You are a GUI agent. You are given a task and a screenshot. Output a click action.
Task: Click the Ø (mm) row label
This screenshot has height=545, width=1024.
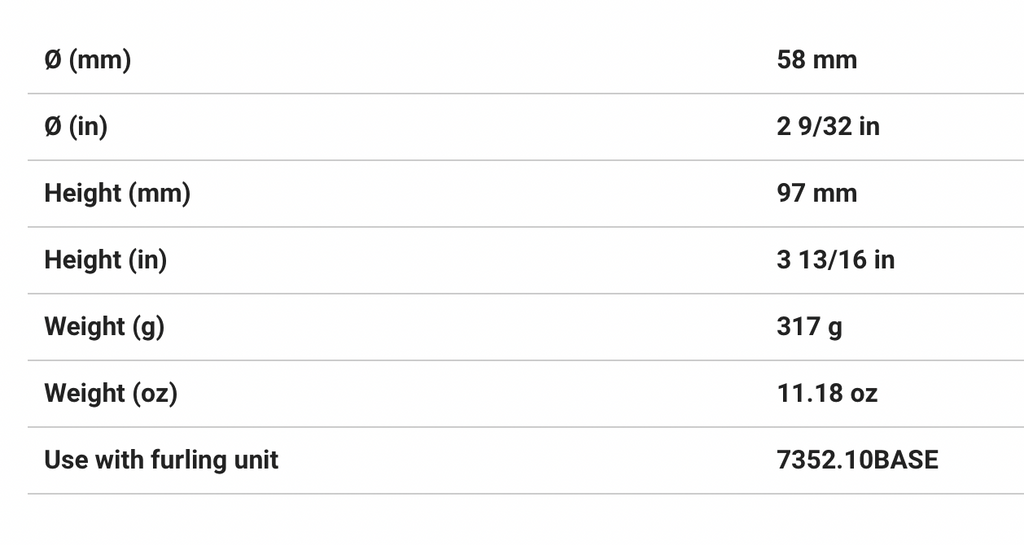click(x=87, y=60)
